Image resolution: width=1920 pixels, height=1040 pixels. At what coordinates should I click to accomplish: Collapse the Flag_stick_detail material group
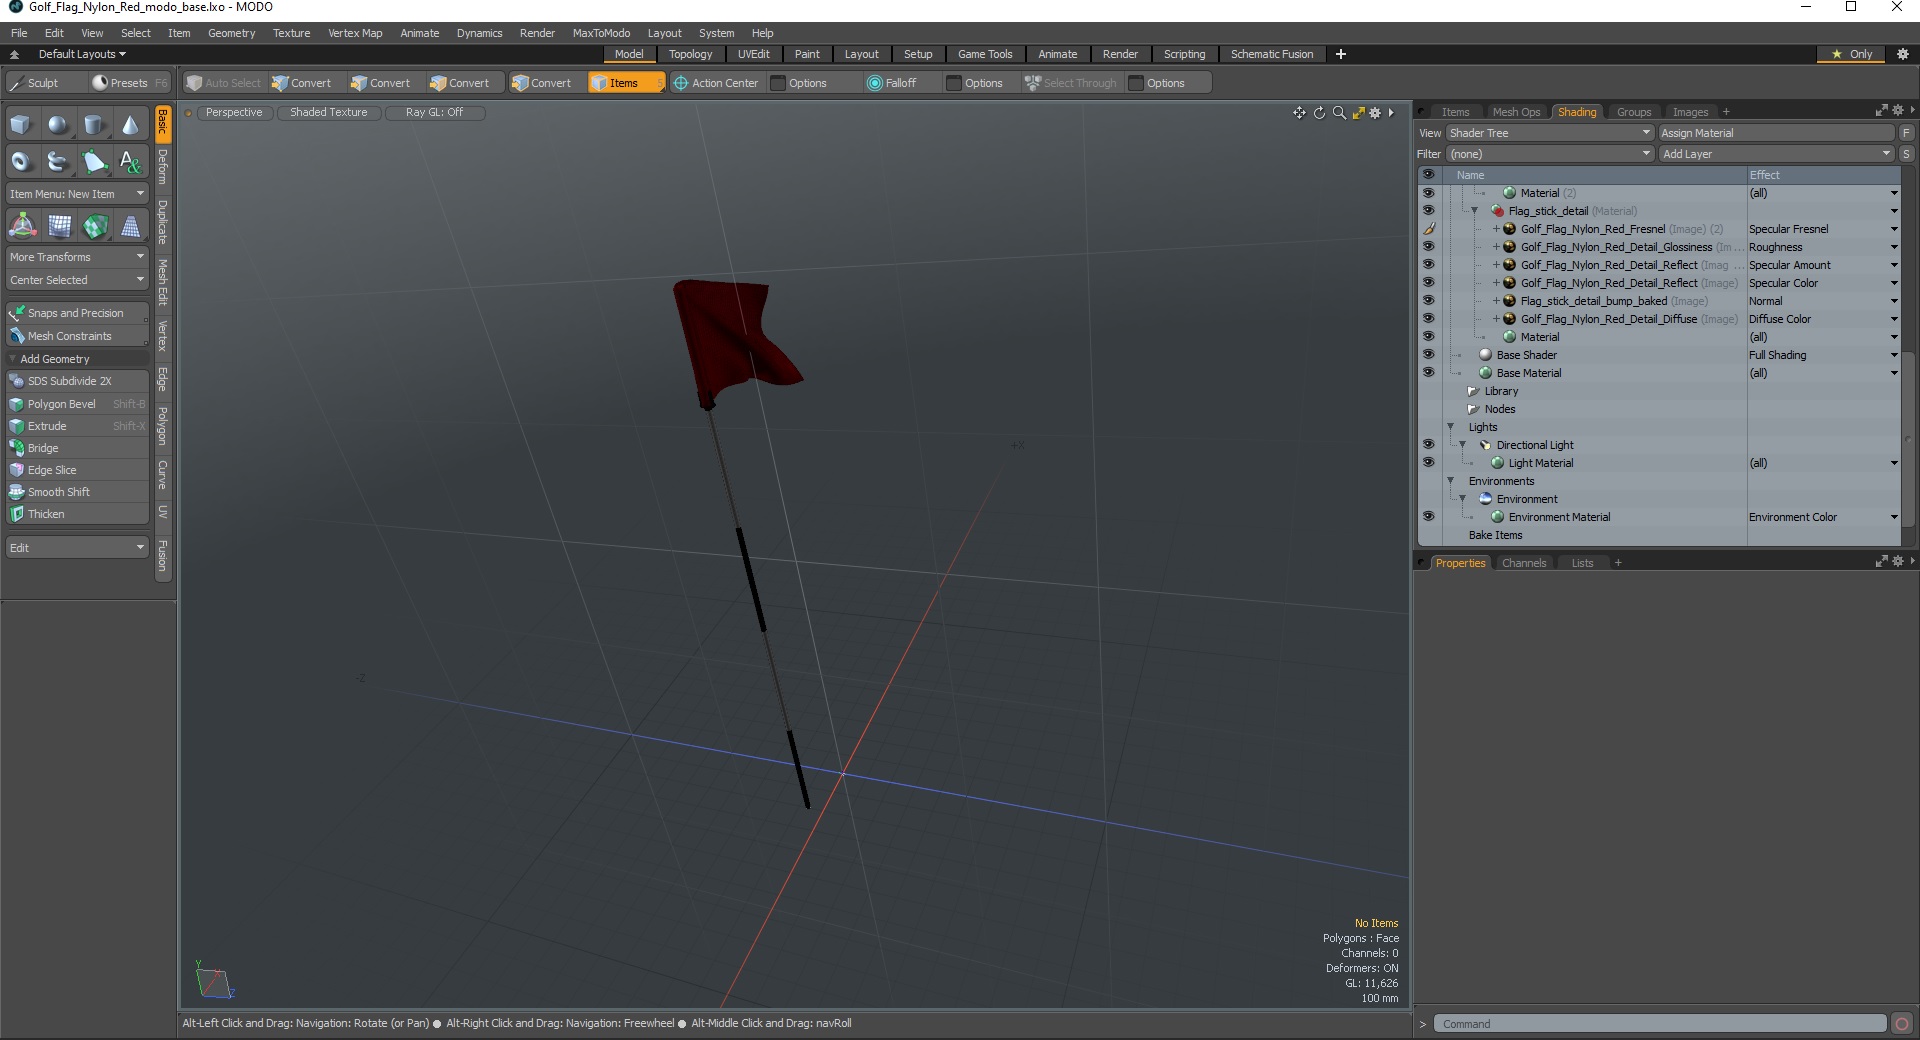[x=1475, y=211]
